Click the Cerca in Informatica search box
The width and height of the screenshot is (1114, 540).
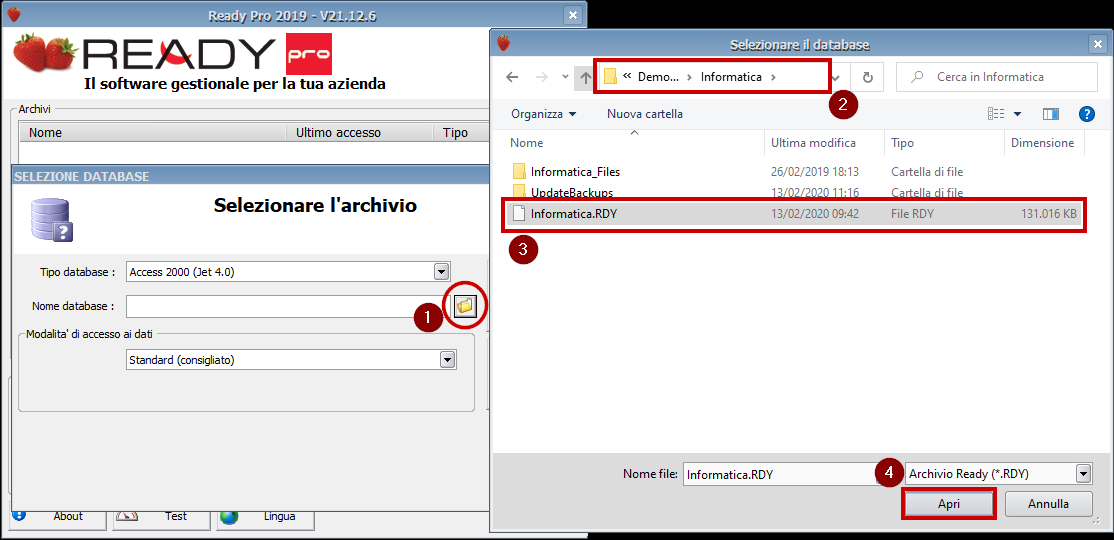coord(997,77)
